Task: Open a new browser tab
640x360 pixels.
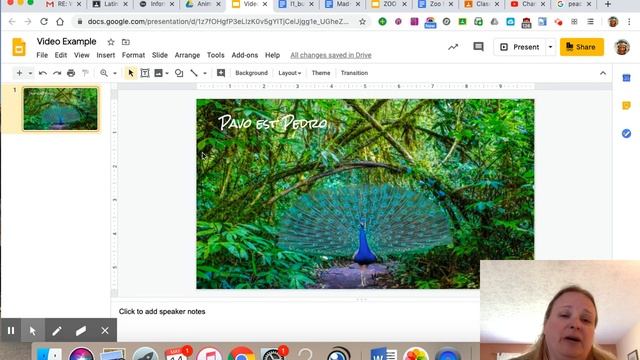Action: [x=608, y=4]
